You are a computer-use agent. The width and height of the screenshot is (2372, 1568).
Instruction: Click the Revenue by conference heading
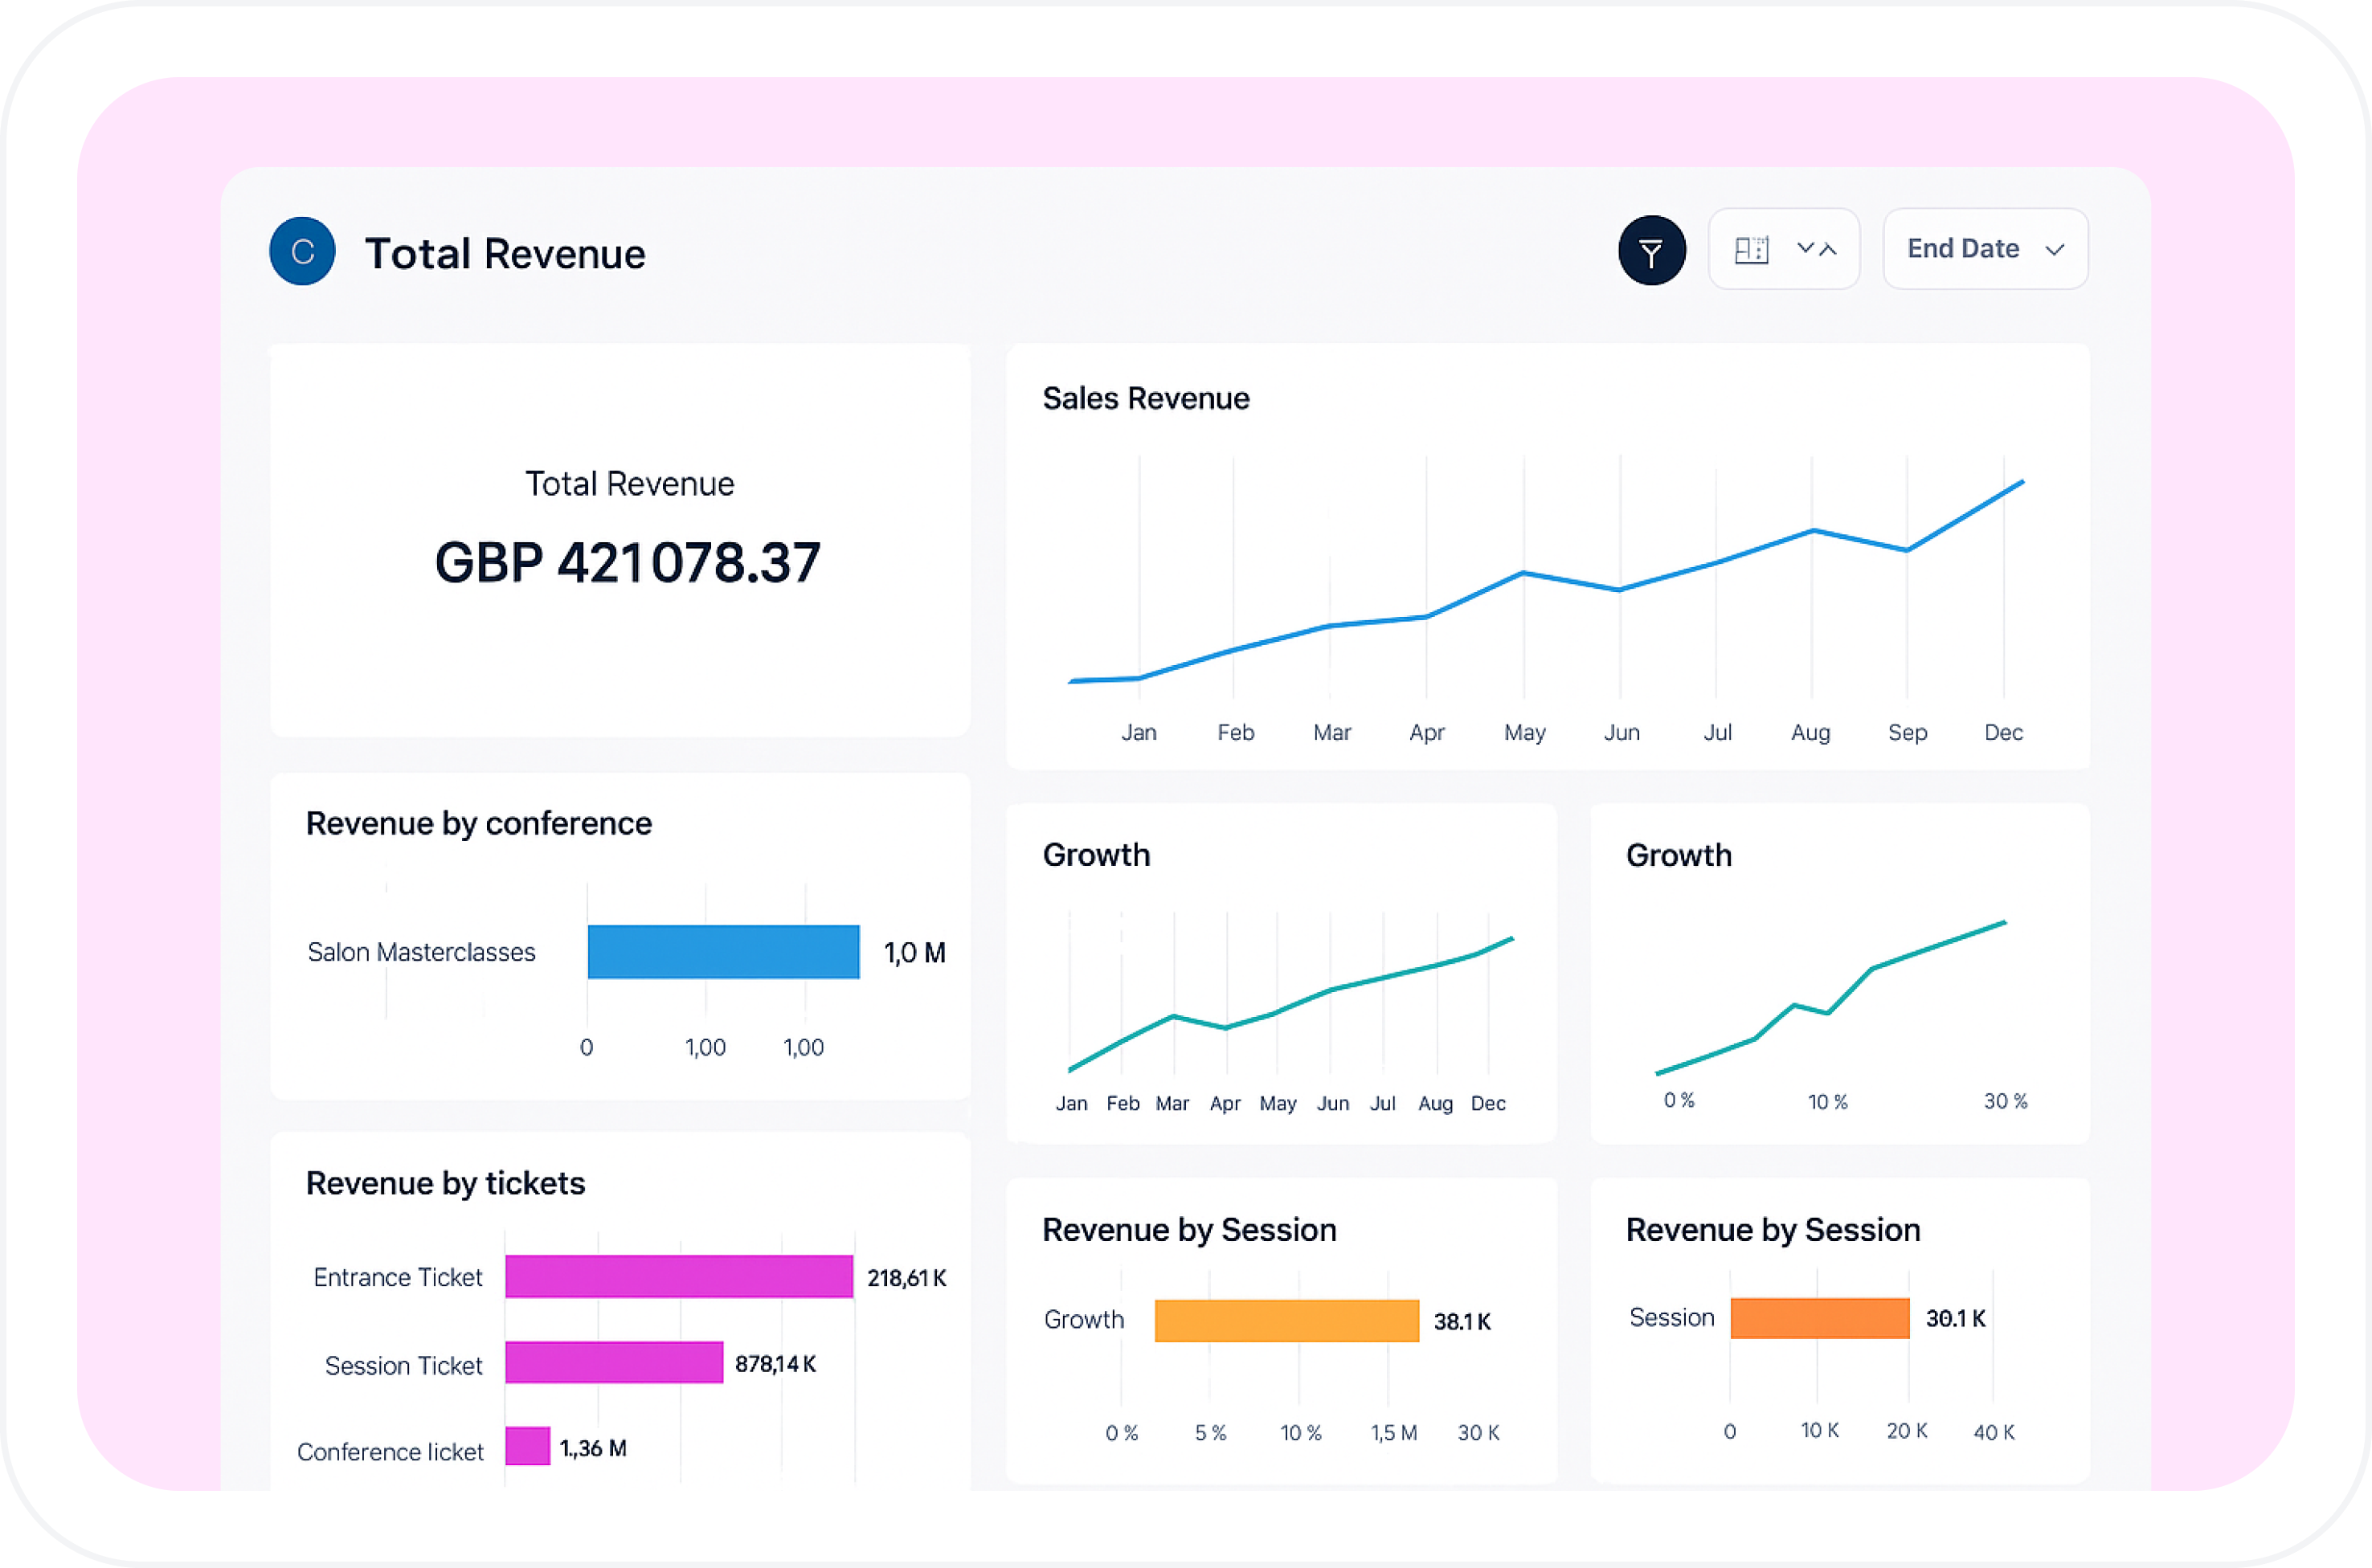click(478, 823)
